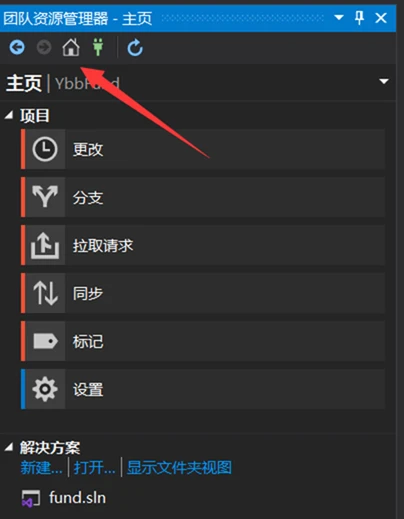This screenshot has height=519, width=404.
Task: Open 分支 (Branches) tile
Action: pos(203,197)
